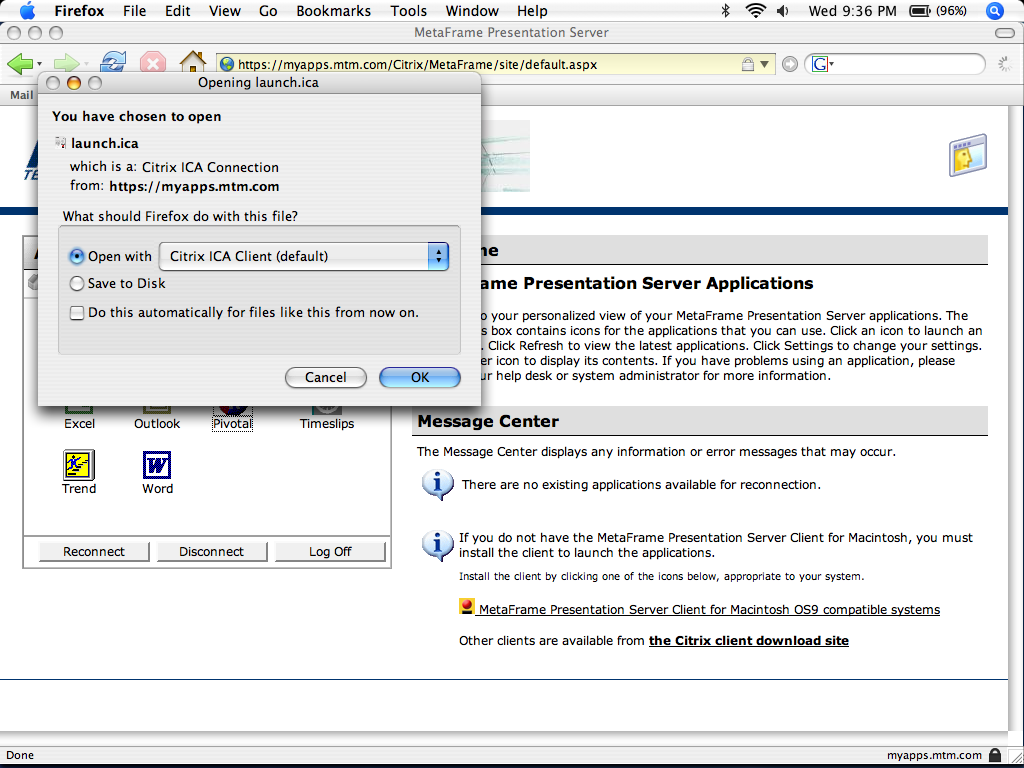Reload the page with the Refresh icon

pyautogui.click(x=113, y=64)
